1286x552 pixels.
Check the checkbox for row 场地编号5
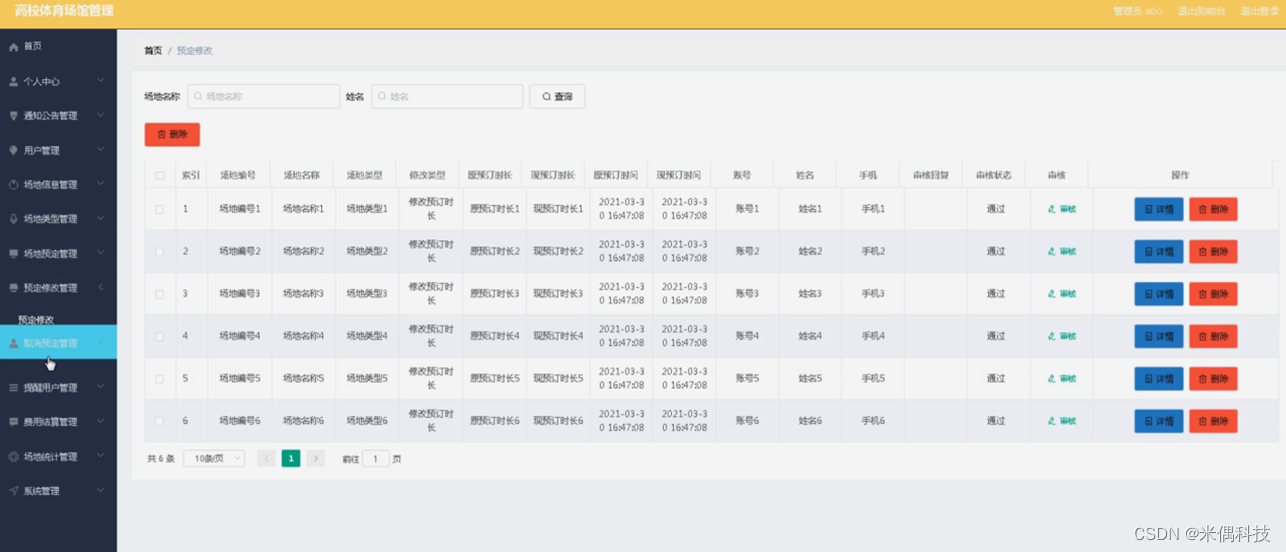coord(160,379)
